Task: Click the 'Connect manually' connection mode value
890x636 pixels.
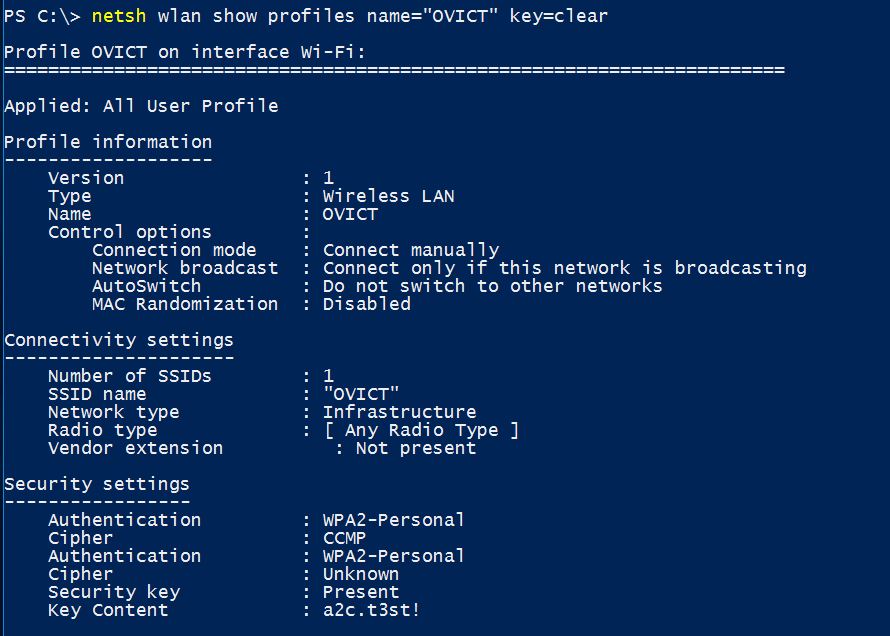Action: (x=411, y=250)
